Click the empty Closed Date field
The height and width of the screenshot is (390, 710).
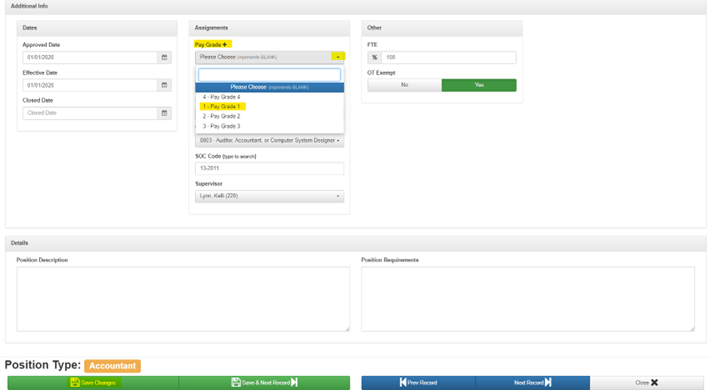point(90,113)
